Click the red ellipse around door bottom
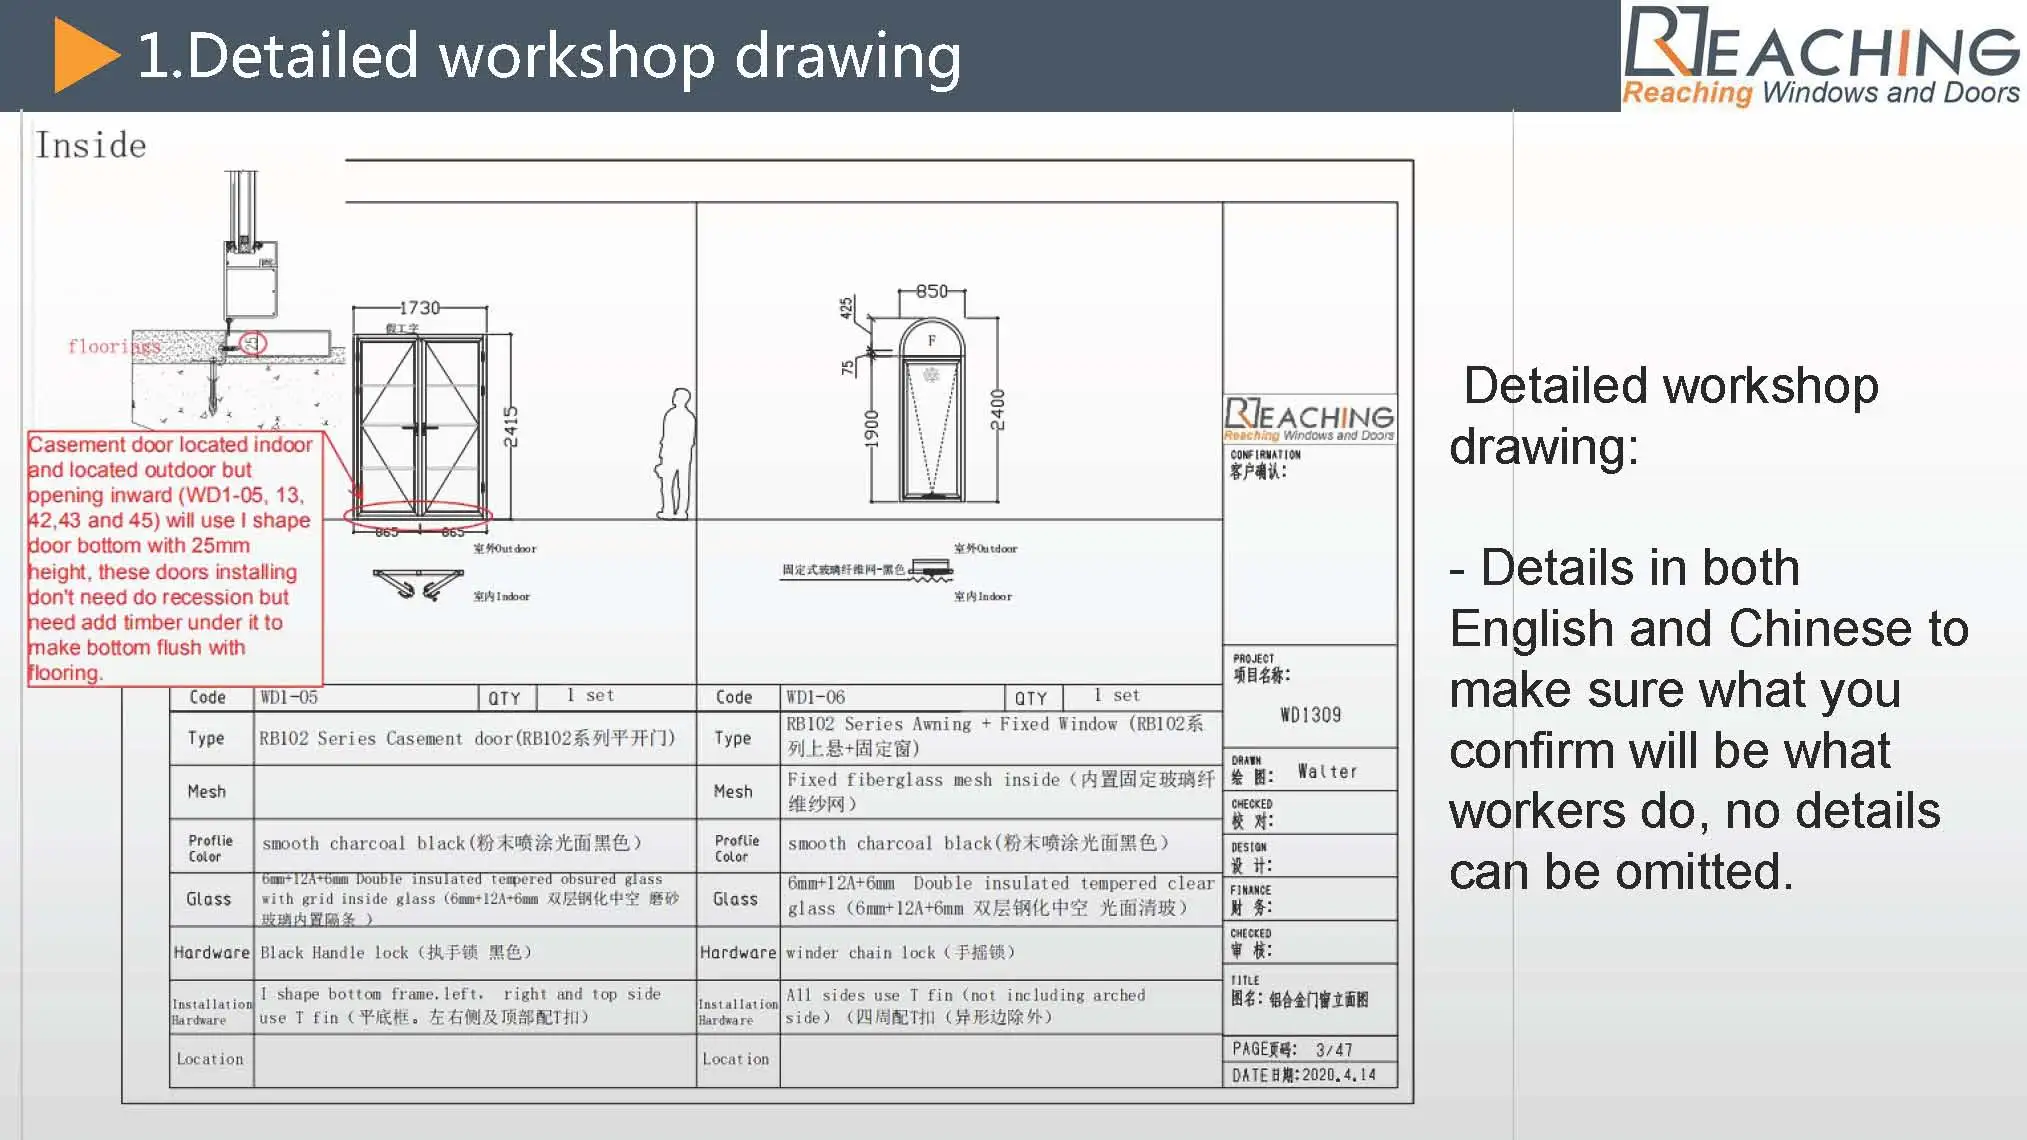Screen dimensions: 2027x1140 point(418,516)
